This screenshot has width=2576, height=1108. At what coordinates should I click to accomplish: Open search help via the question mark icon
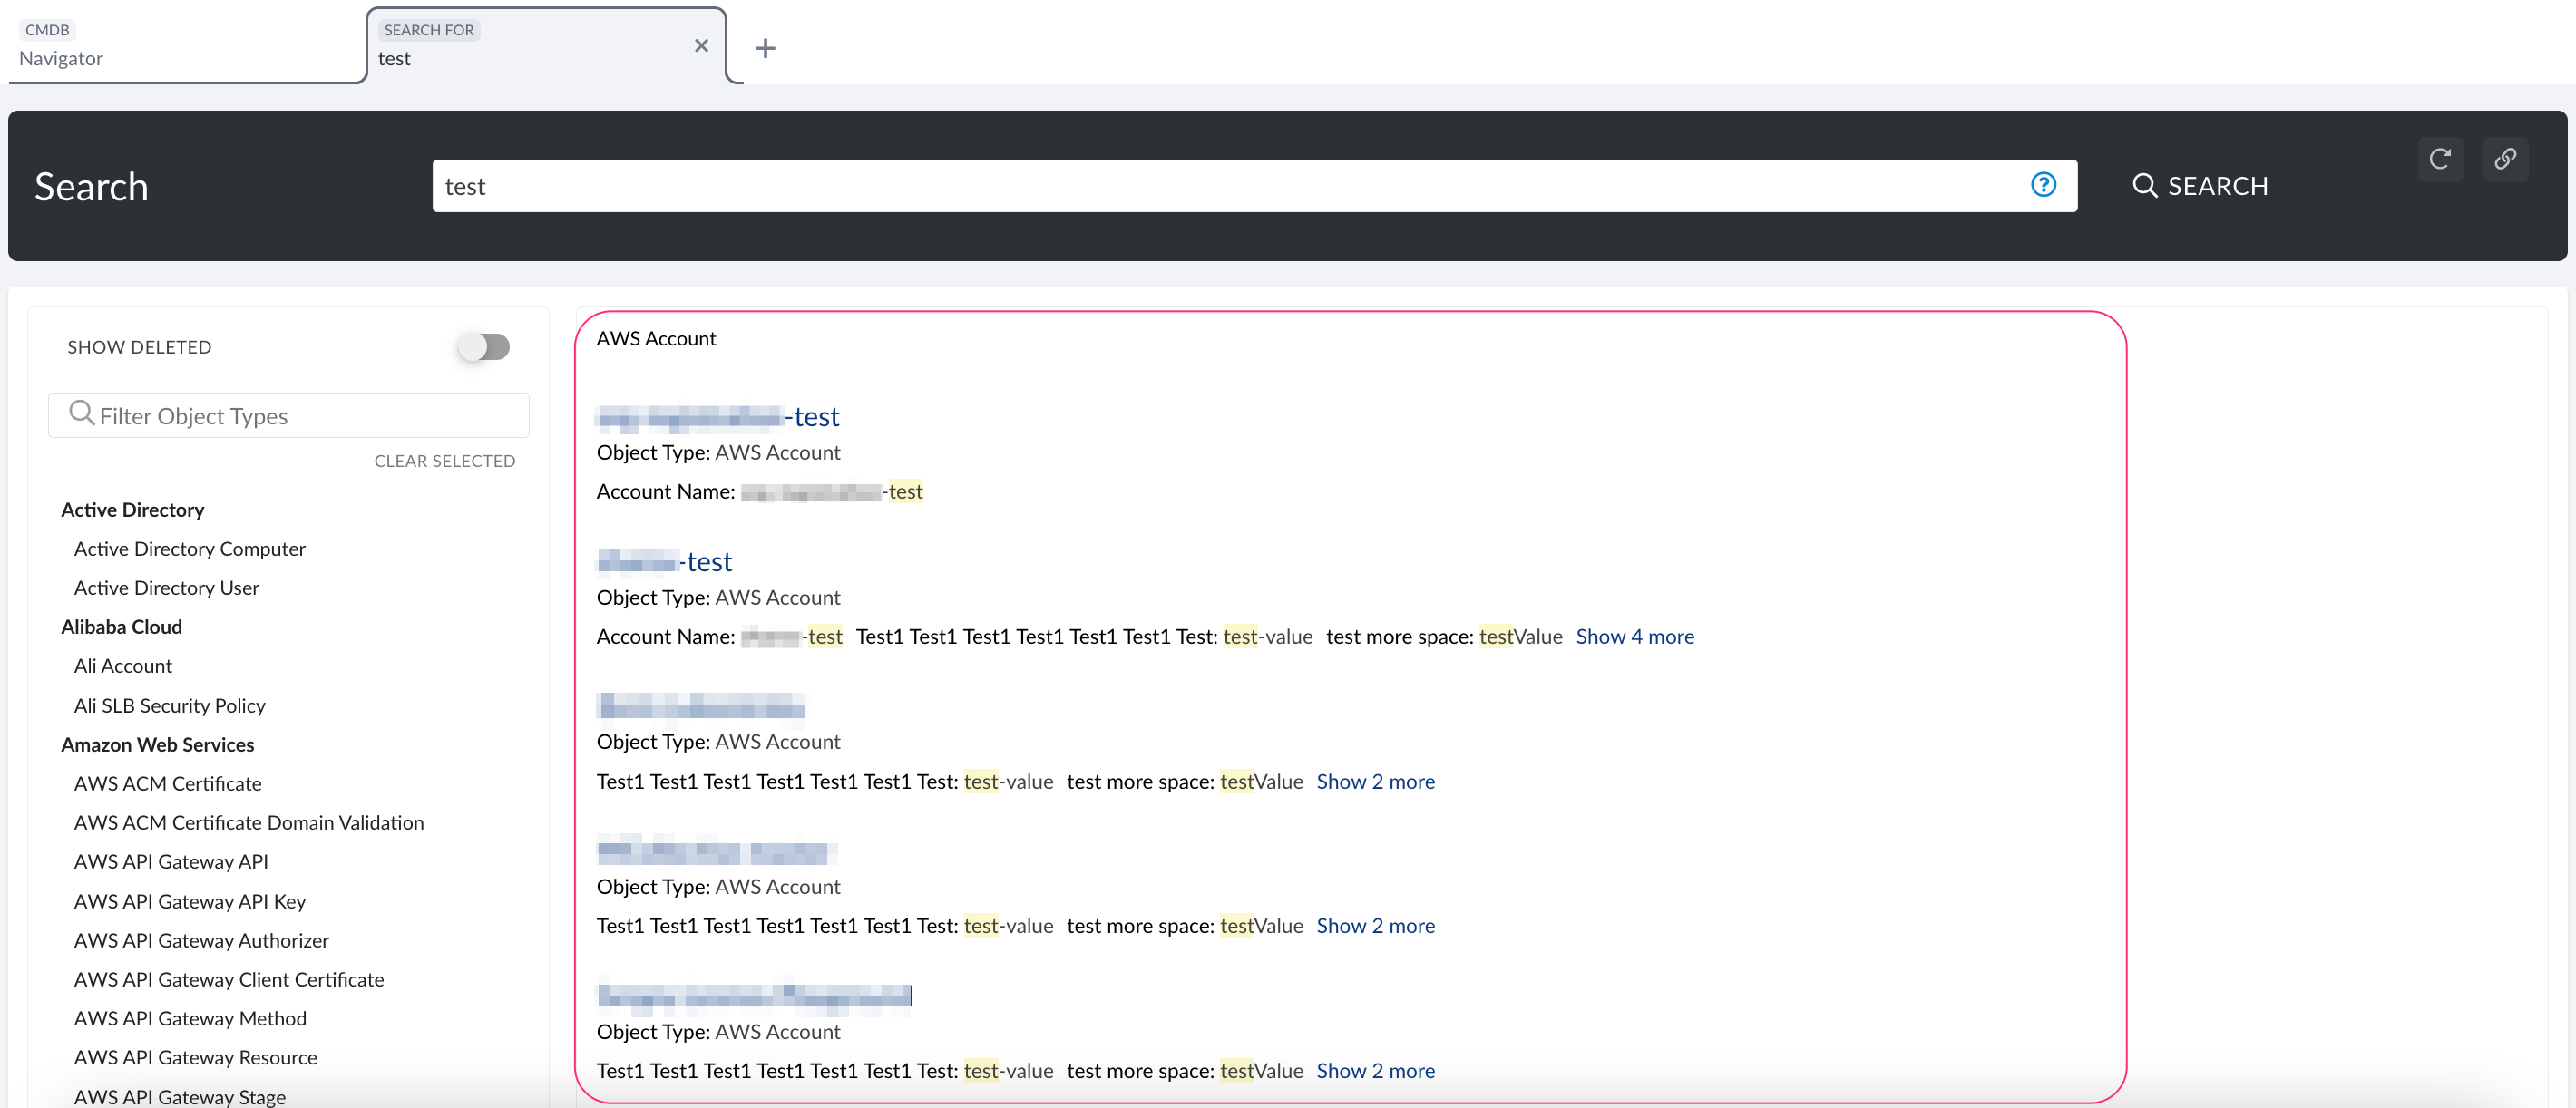click(2043, 185)
